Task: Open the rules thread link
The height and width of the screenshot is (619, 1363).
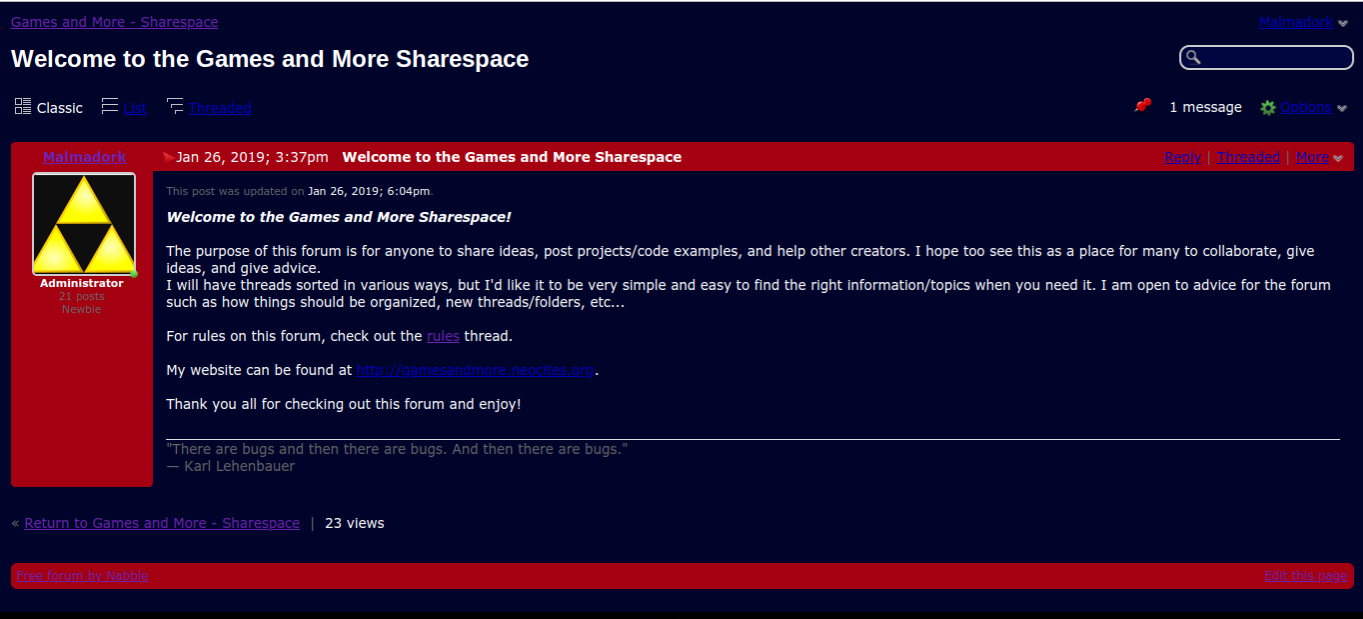Action: click(443, 336)
